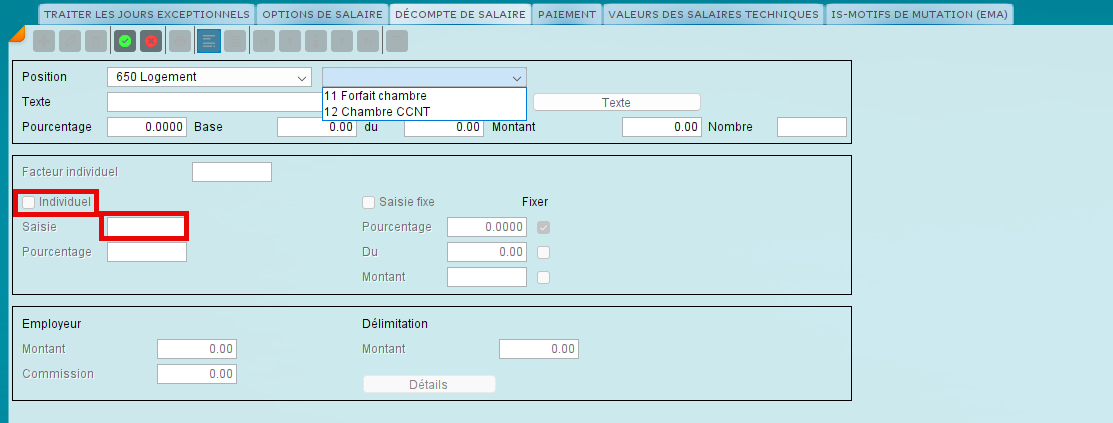Toggle the Fixer checkbox beside Du
The image size is (1113, 423).
pos(544,253)
